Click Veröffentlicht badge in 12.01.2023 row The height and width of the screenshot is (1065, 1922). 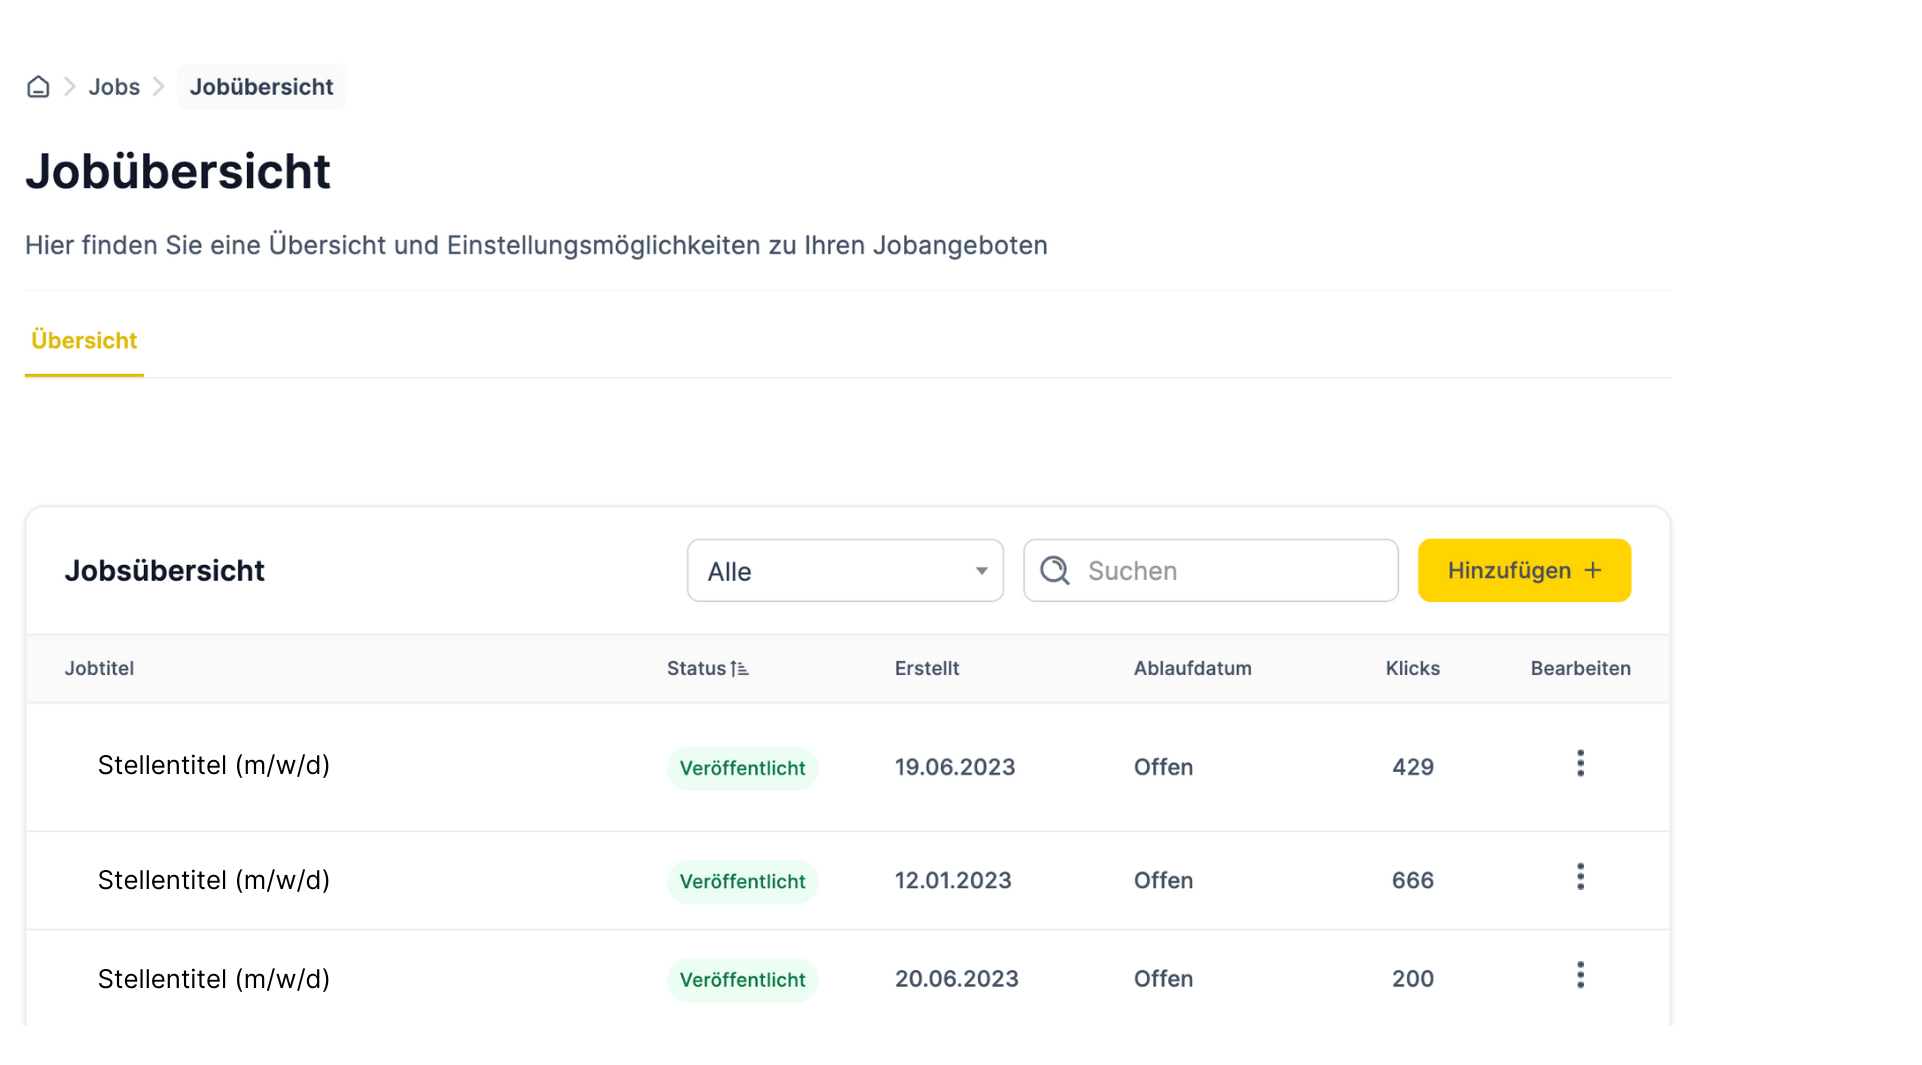point(743,882)
